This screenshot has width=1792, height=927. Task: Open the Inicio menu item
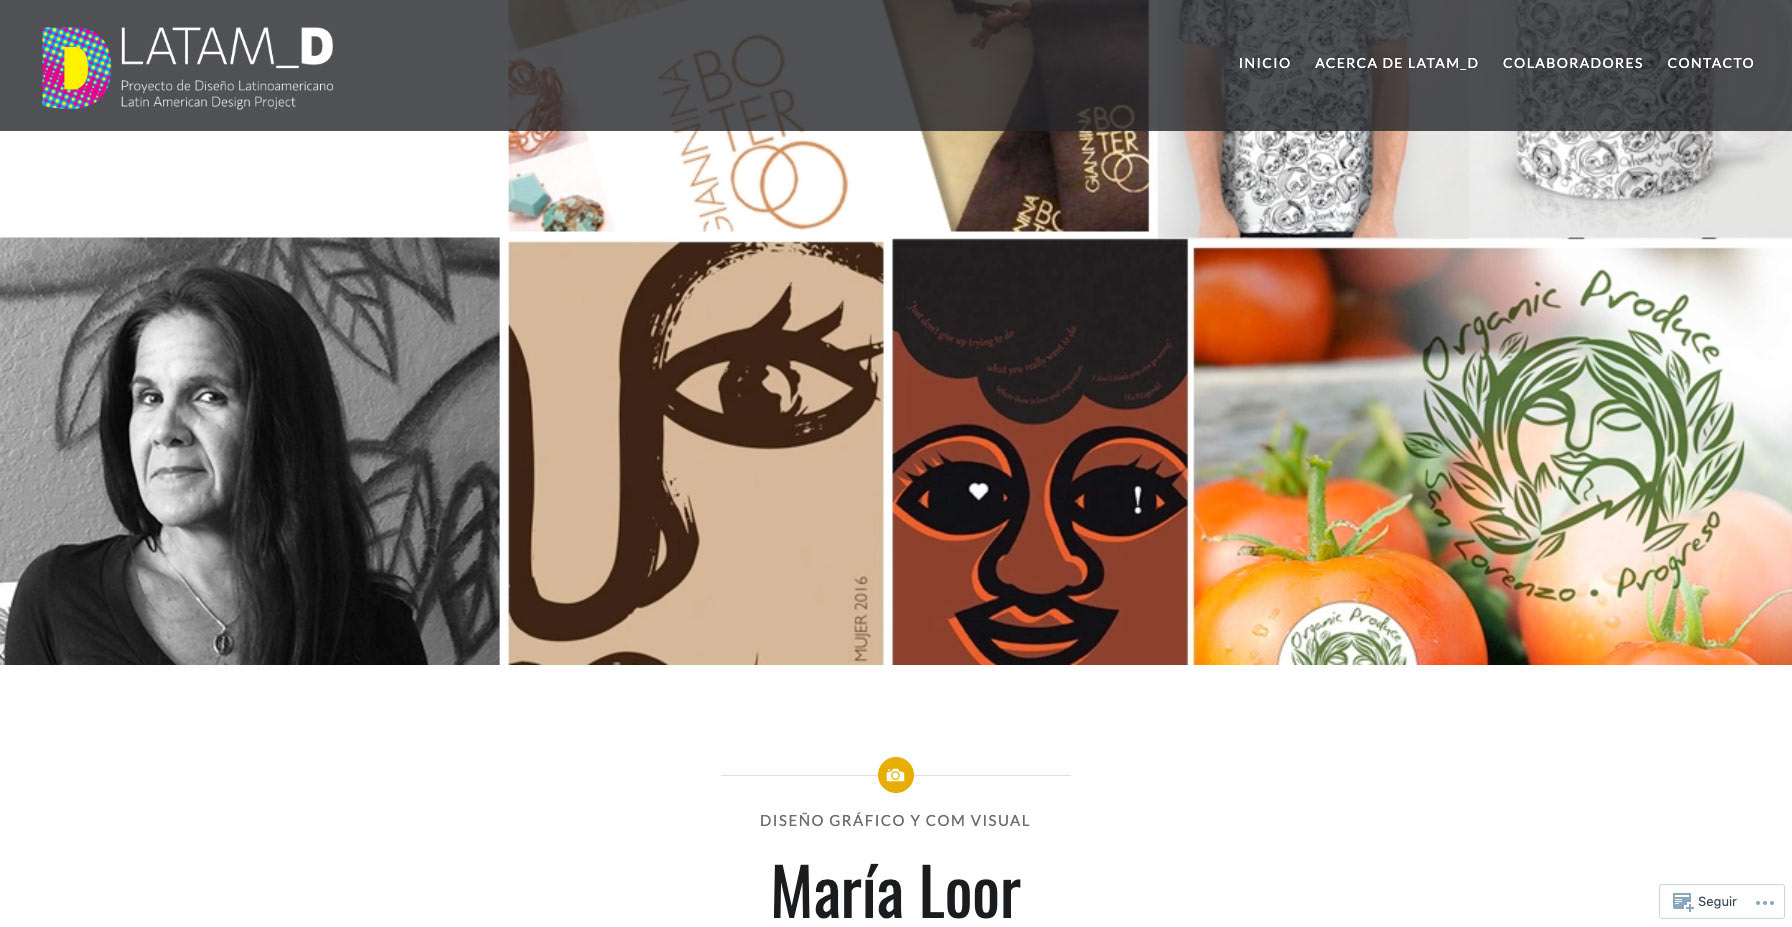point(1264,63)
